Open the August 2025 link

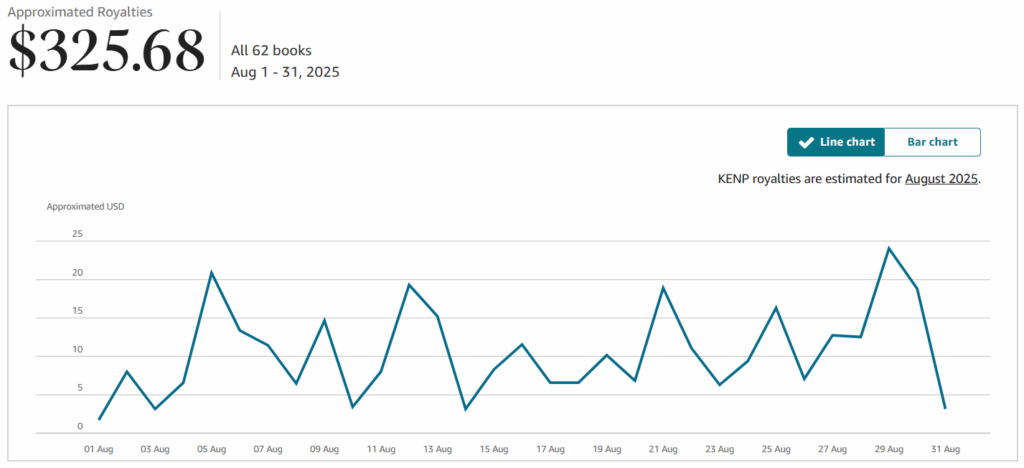[941, 179]
